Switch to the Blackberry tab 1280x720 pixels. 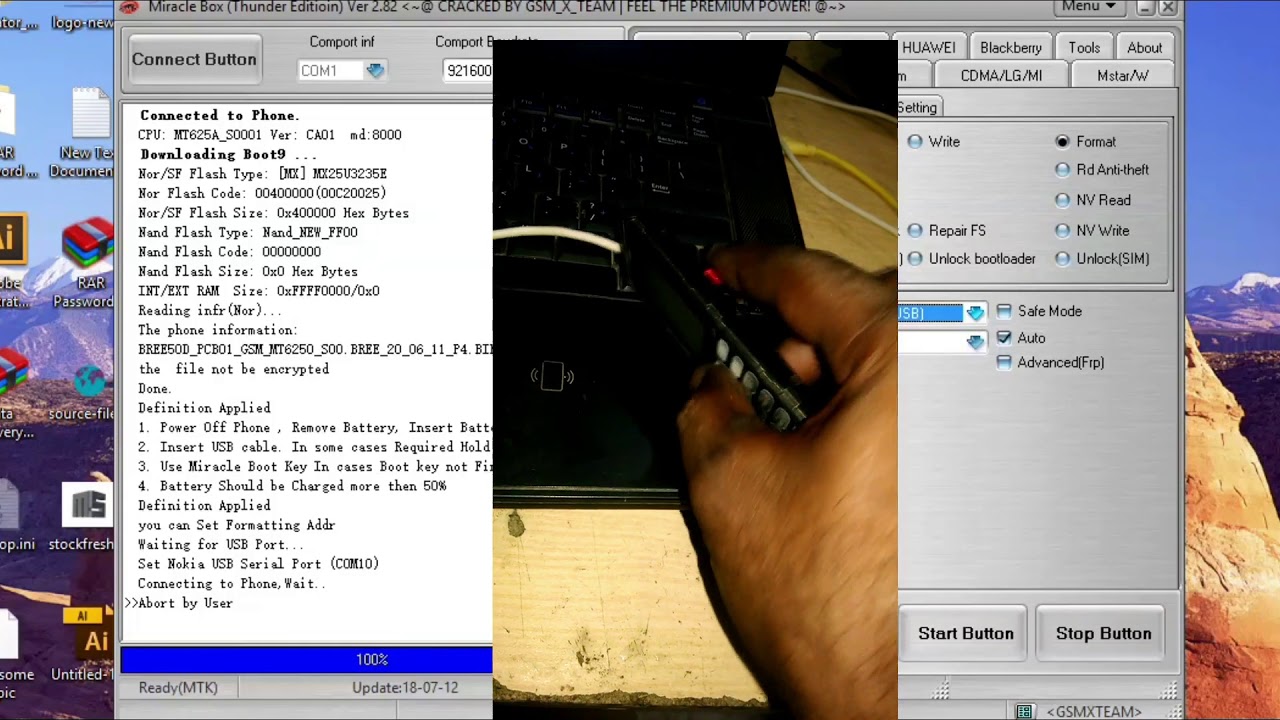tap(1011, 48)
